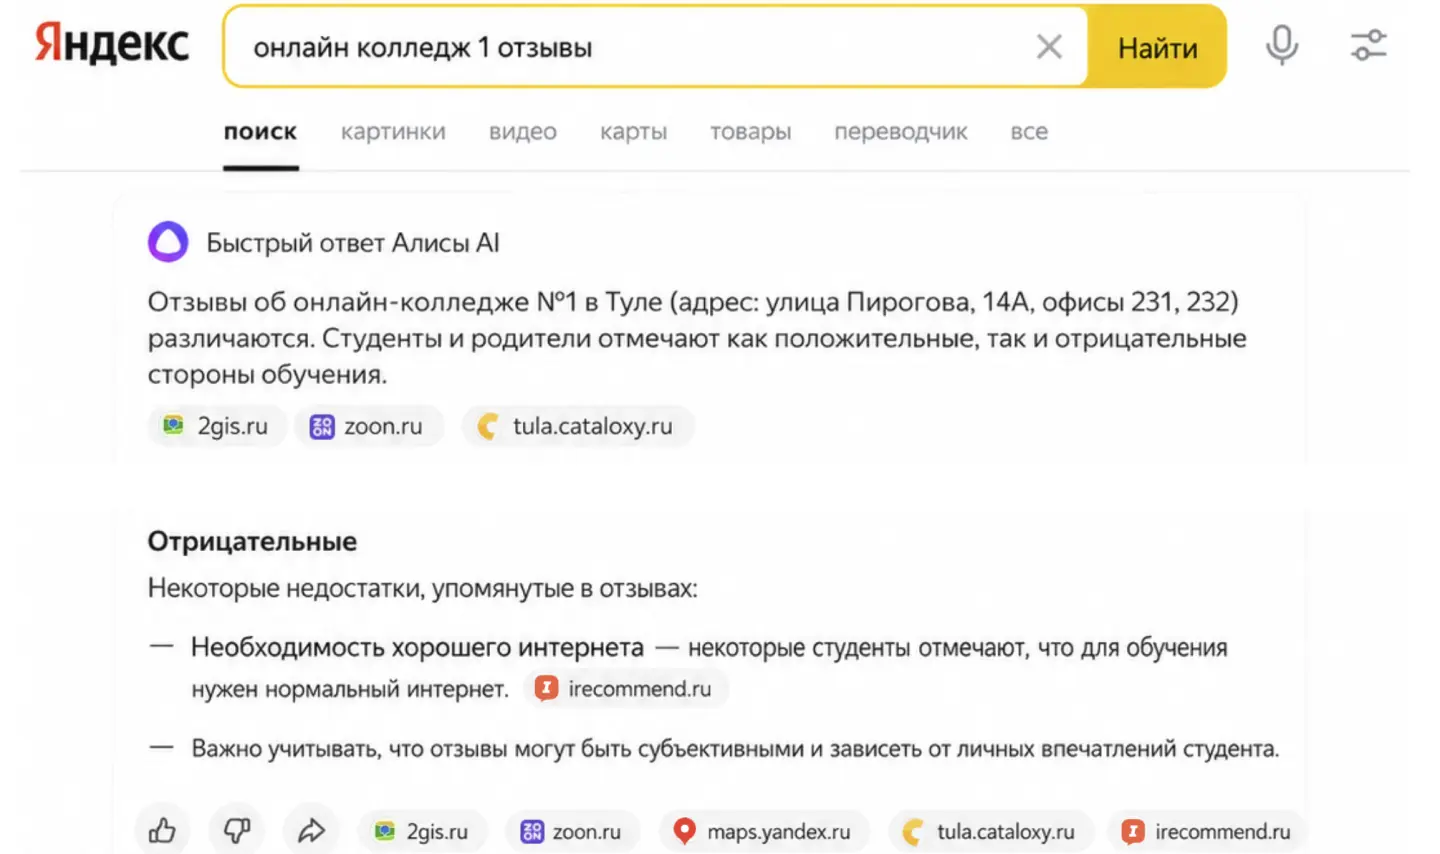Viewport: 1440px width, 854px height.
Task: Open search settings sliders icon
Action: tap(1368, 46)
